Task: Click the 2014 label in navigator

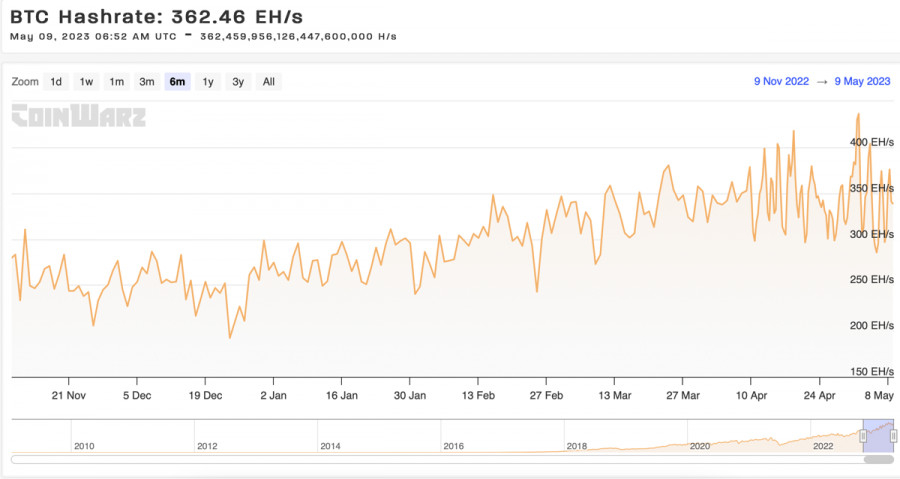Action: pyautogui.click(x=330, y=446)
